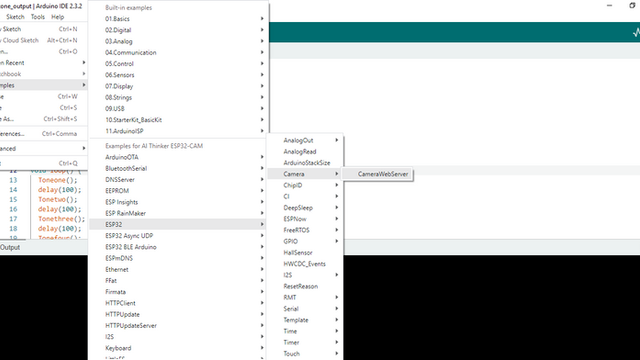
Task: Open ESP32 BLE Arduino examples
Action: (178, 247)
